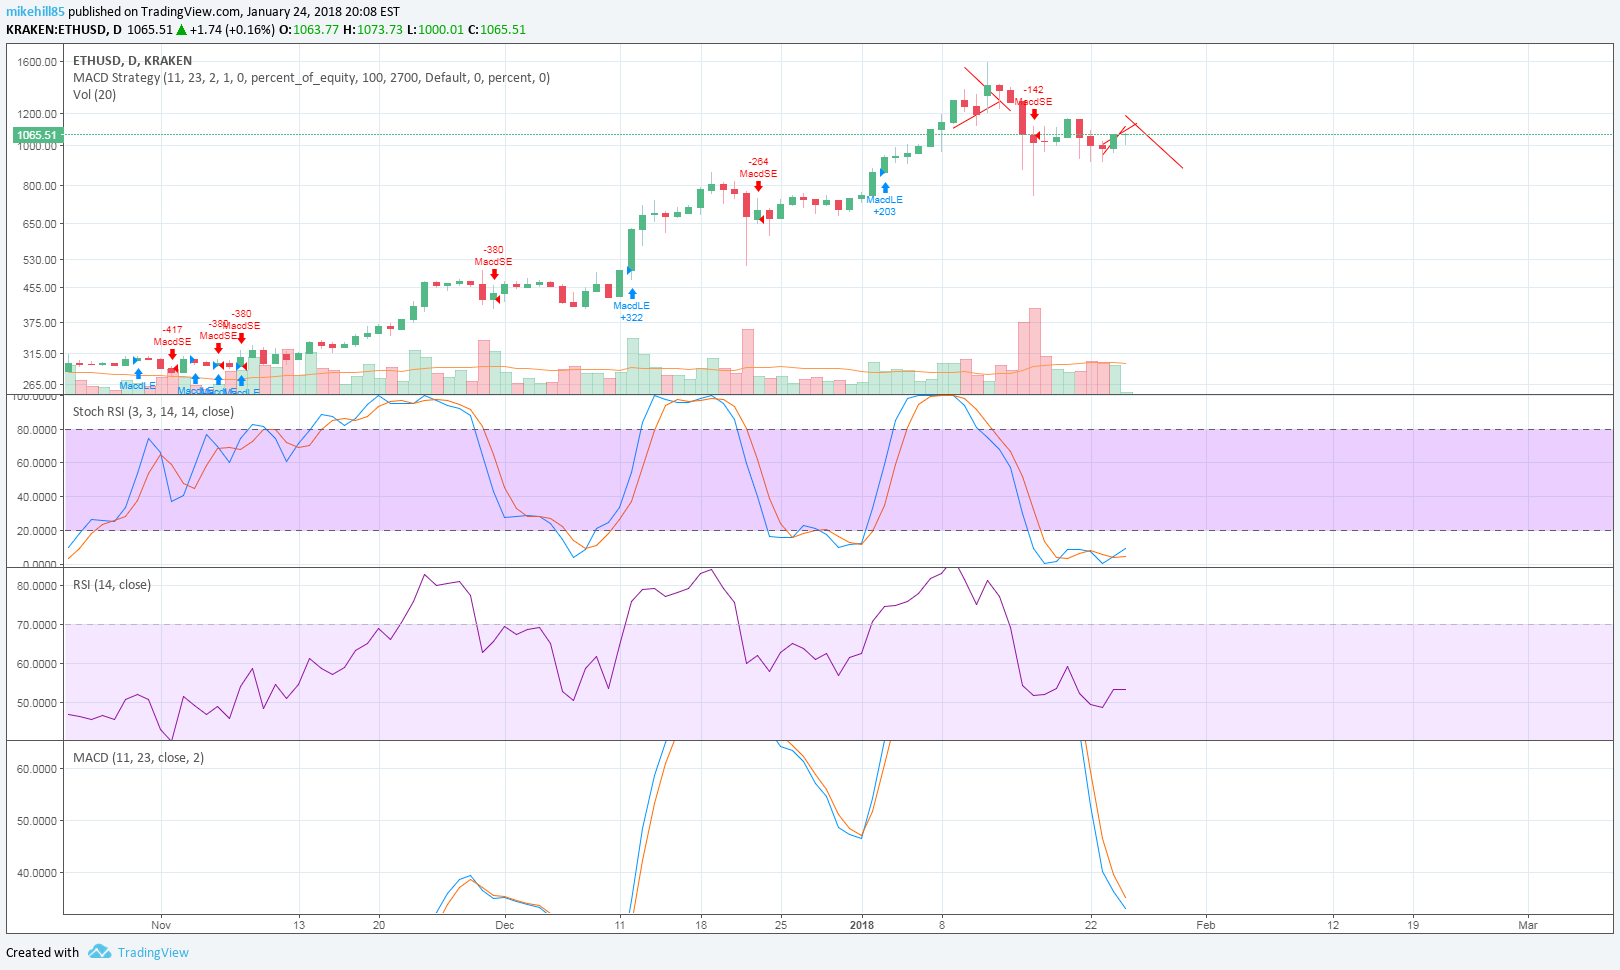Click the low value L:1000.01
Screen dimensions: 1620x970
(436, 30)
